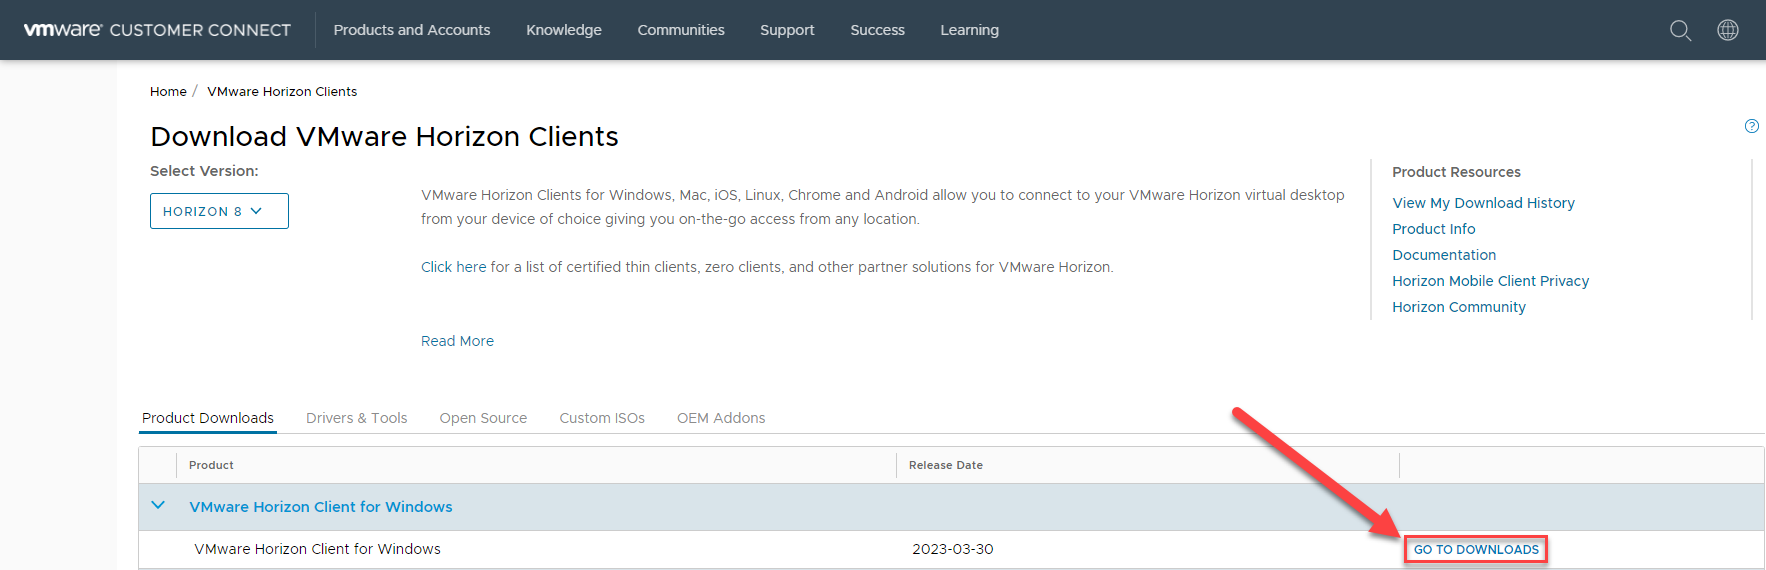Follow the 'Click here' certified clients link
The image size is (1766, 570).
tap(453, 267)
